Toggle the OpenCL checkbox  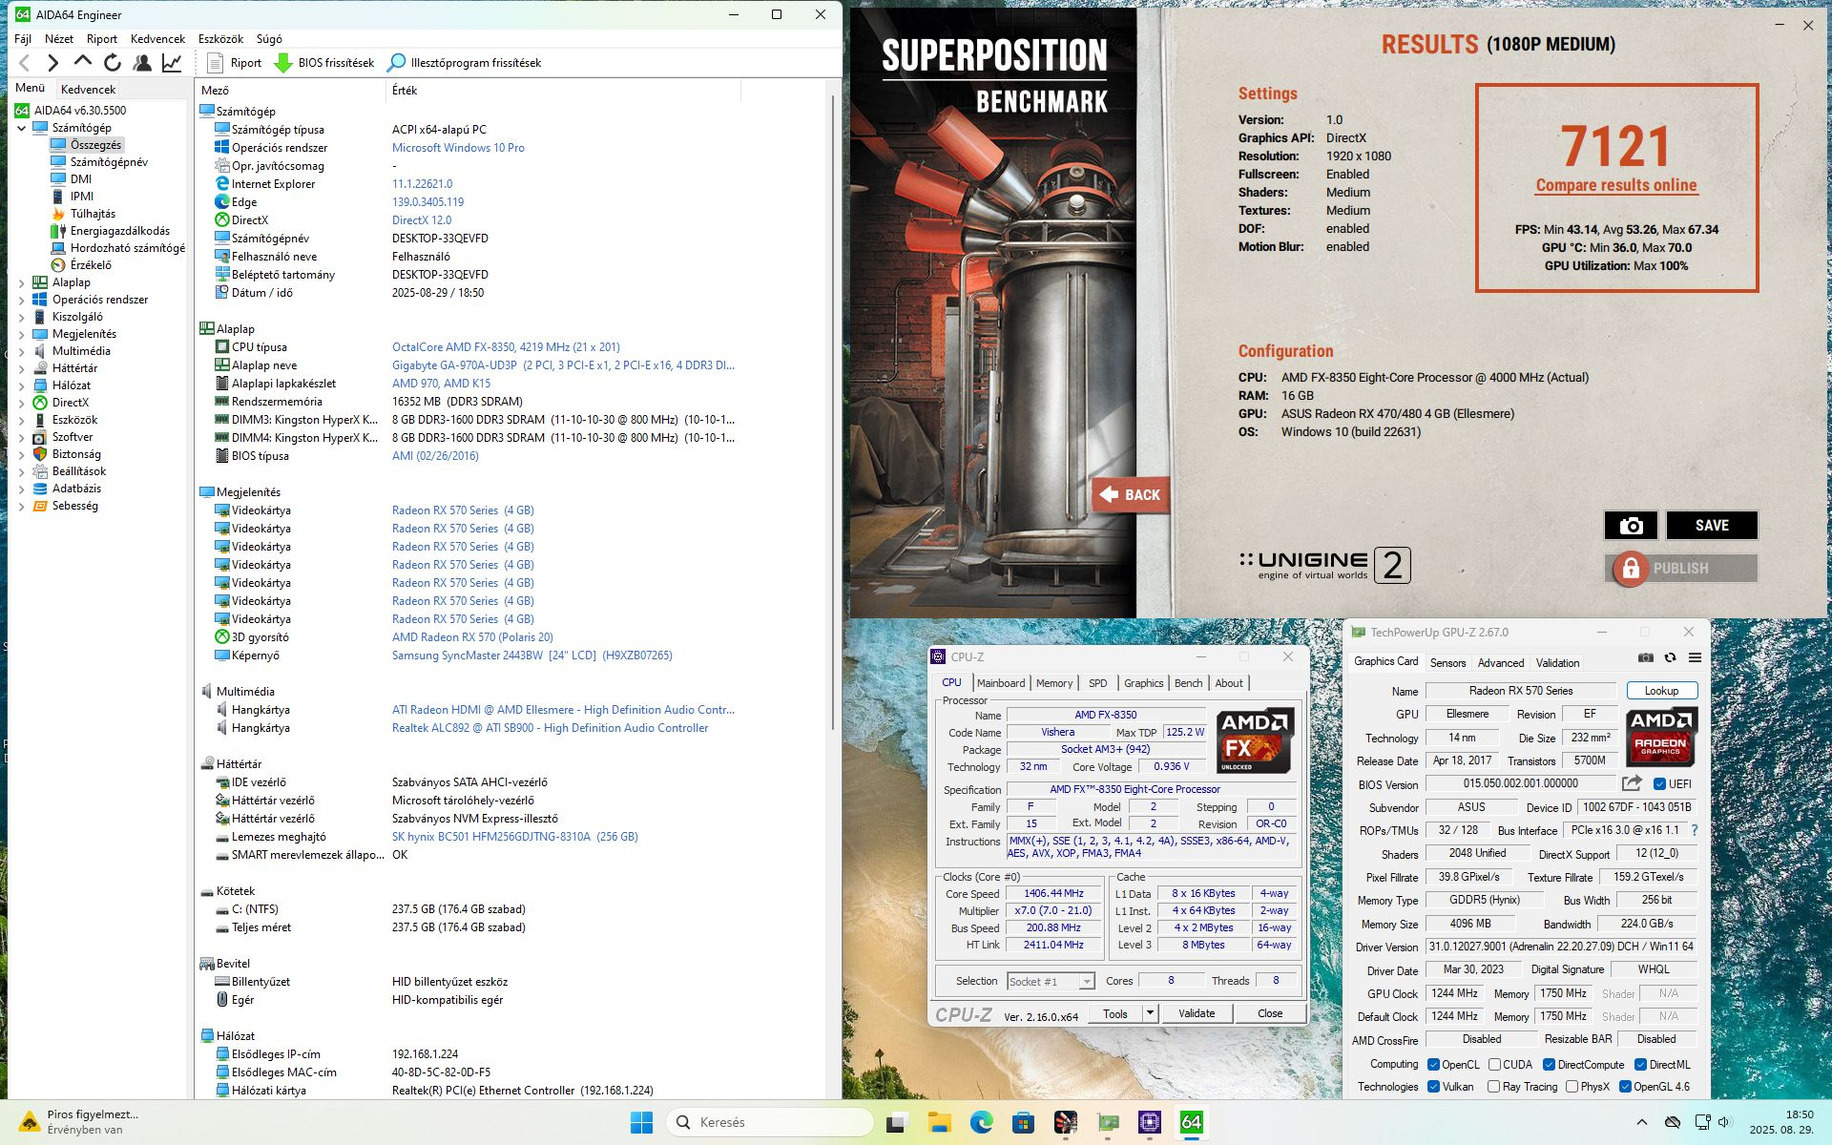(1433, 1065)
